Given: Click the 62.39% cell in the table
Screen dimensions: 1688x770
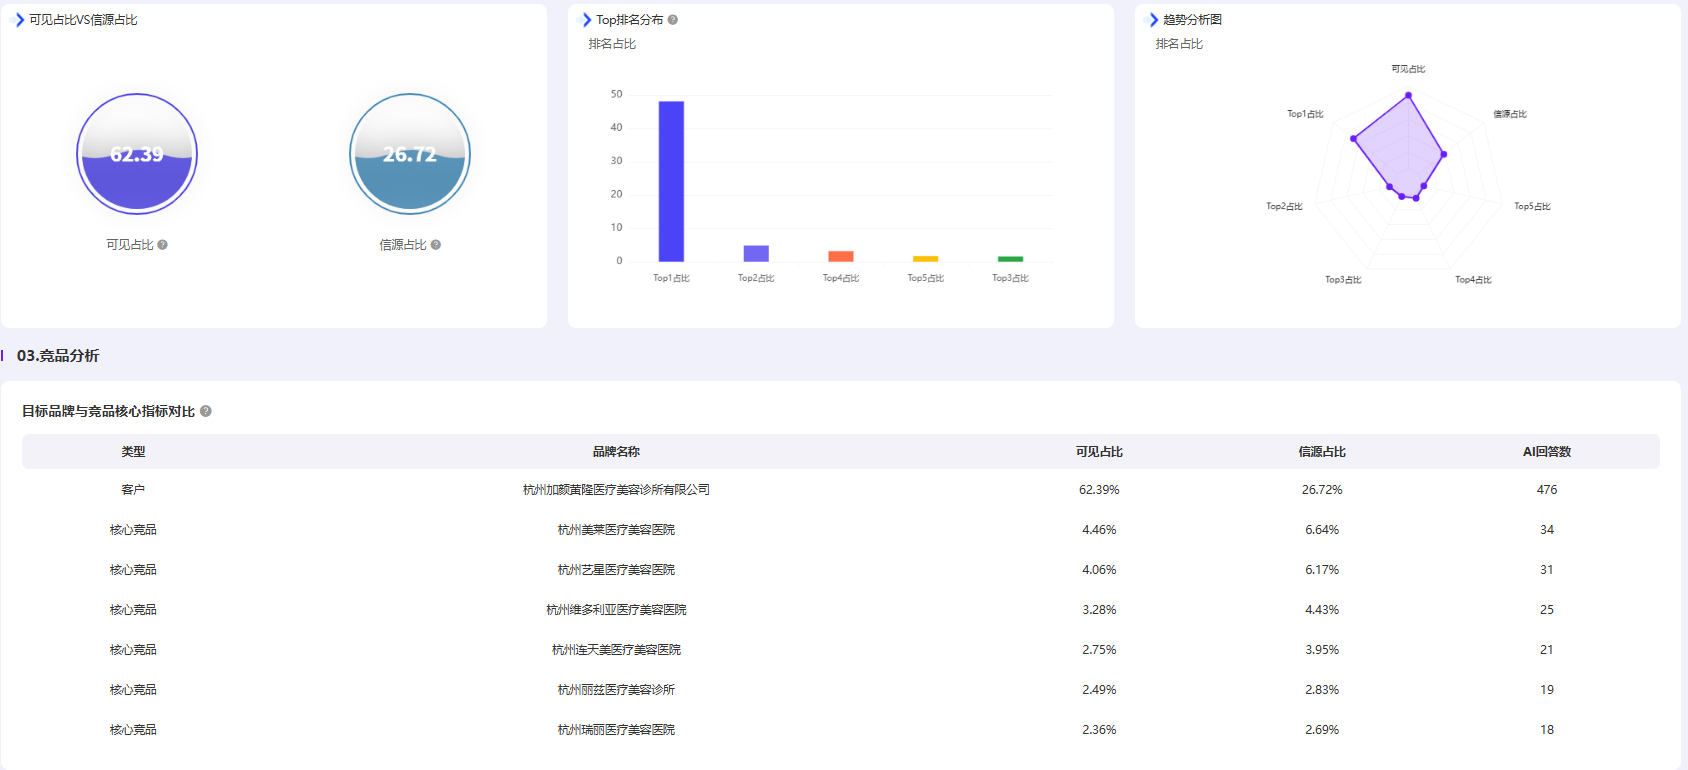Looking at the screenshot, I should click(x=1099, y=490).
